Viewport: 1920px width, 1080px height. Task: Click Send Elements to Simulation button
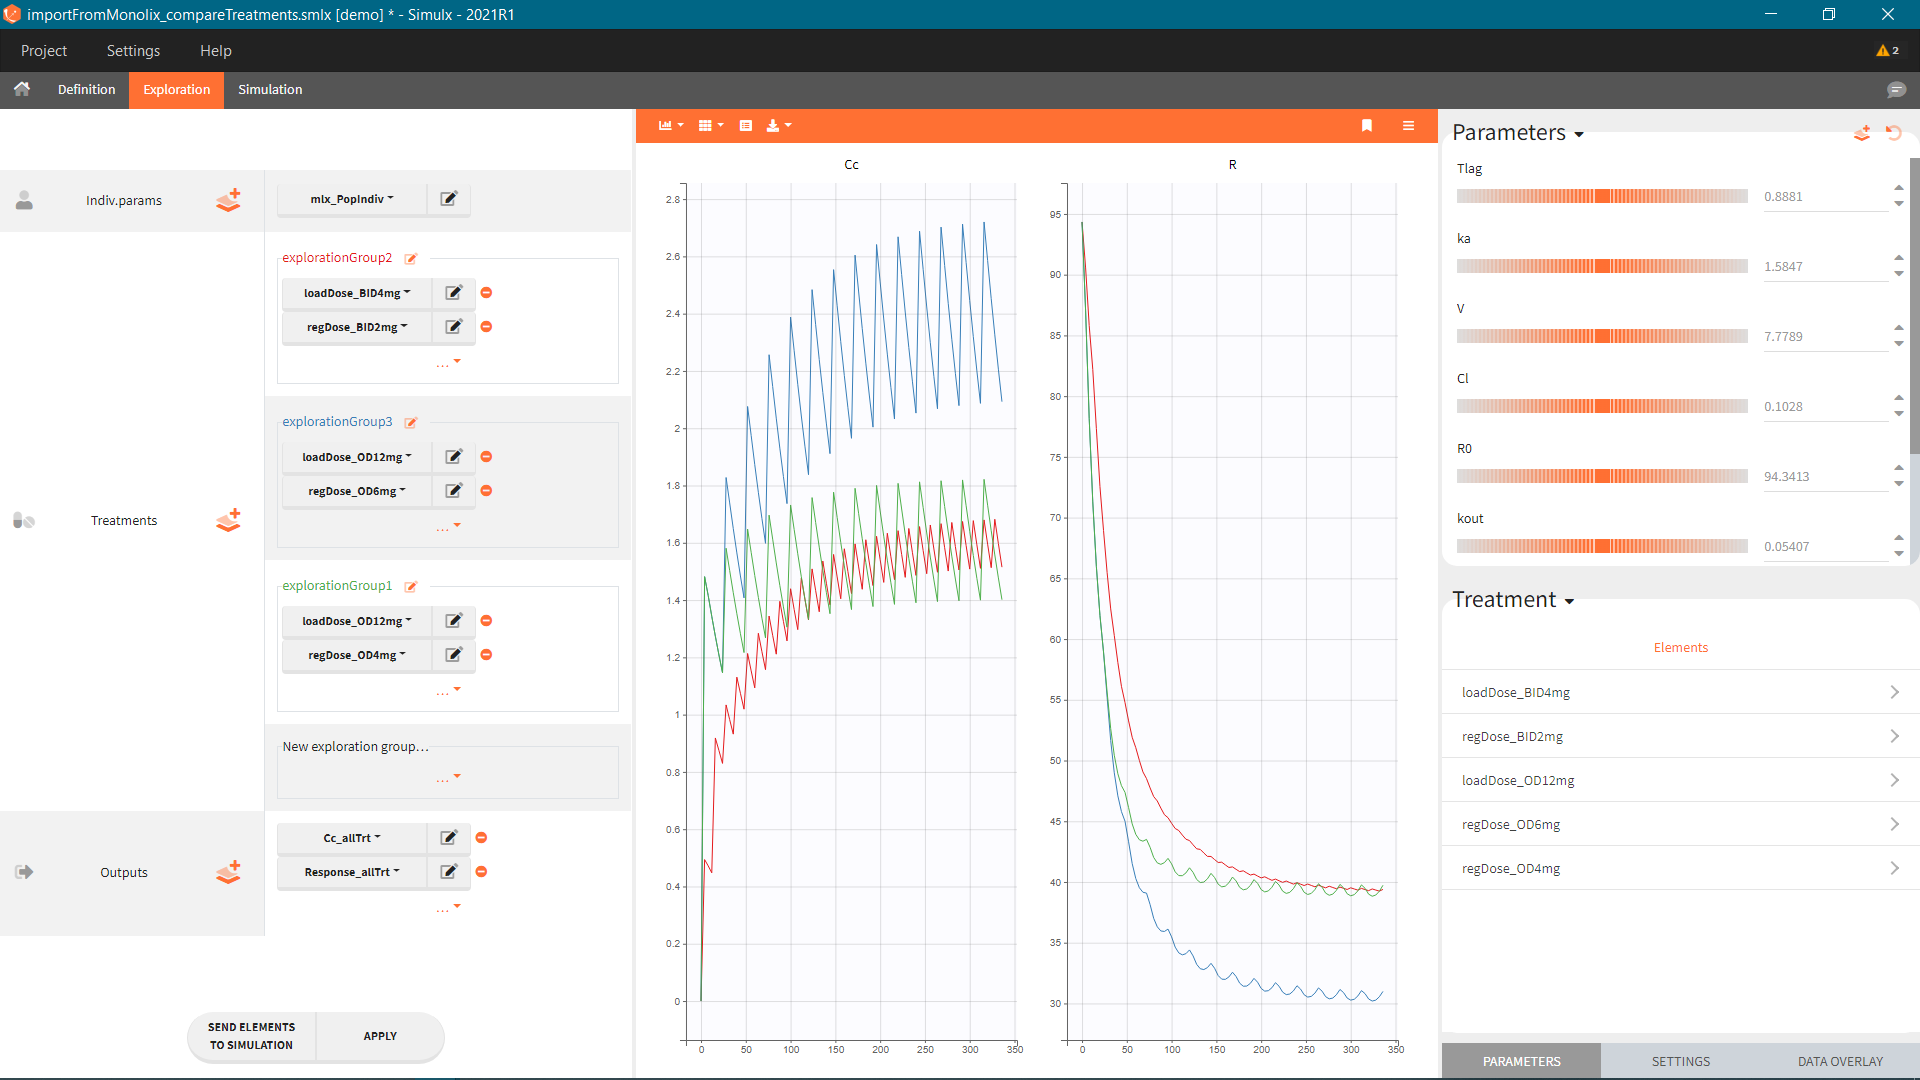(251, 1036)
